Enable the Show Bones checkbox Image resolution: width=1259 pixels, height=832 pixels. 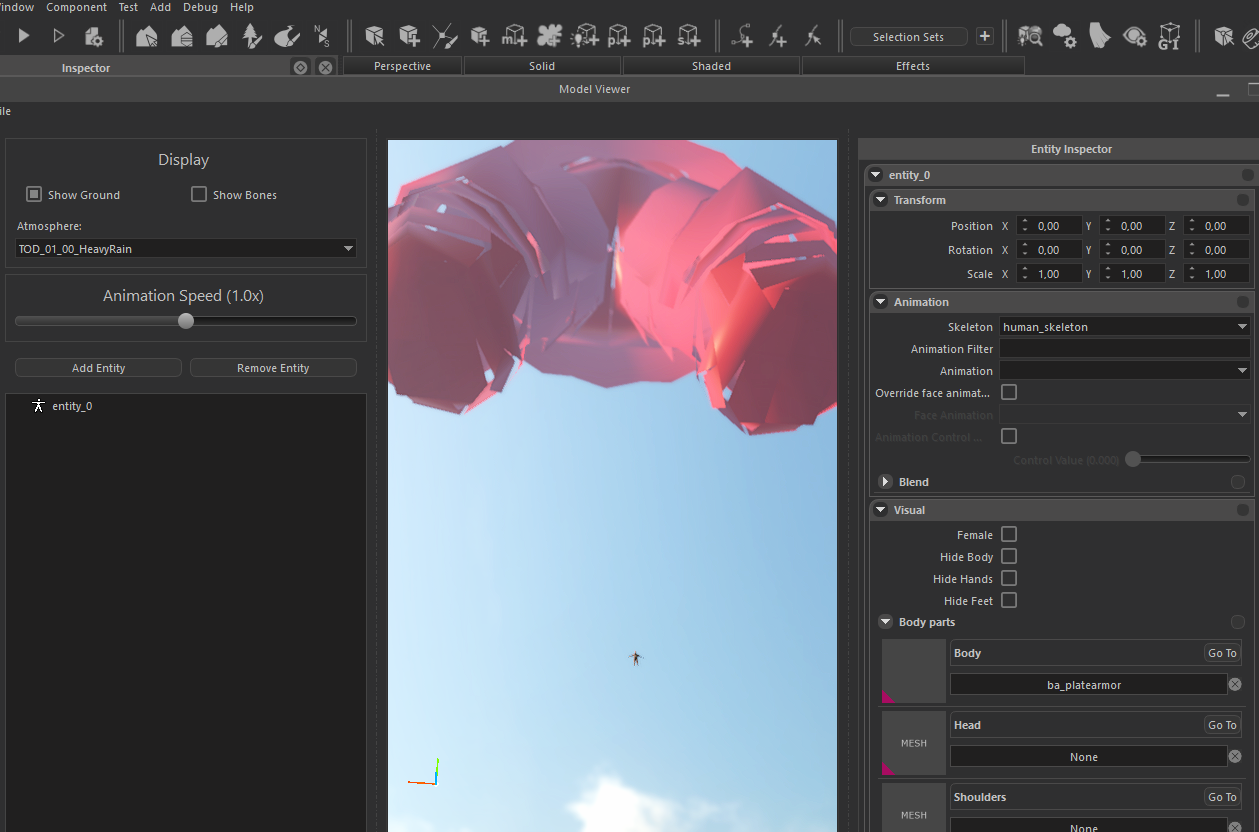click(199, 195)
